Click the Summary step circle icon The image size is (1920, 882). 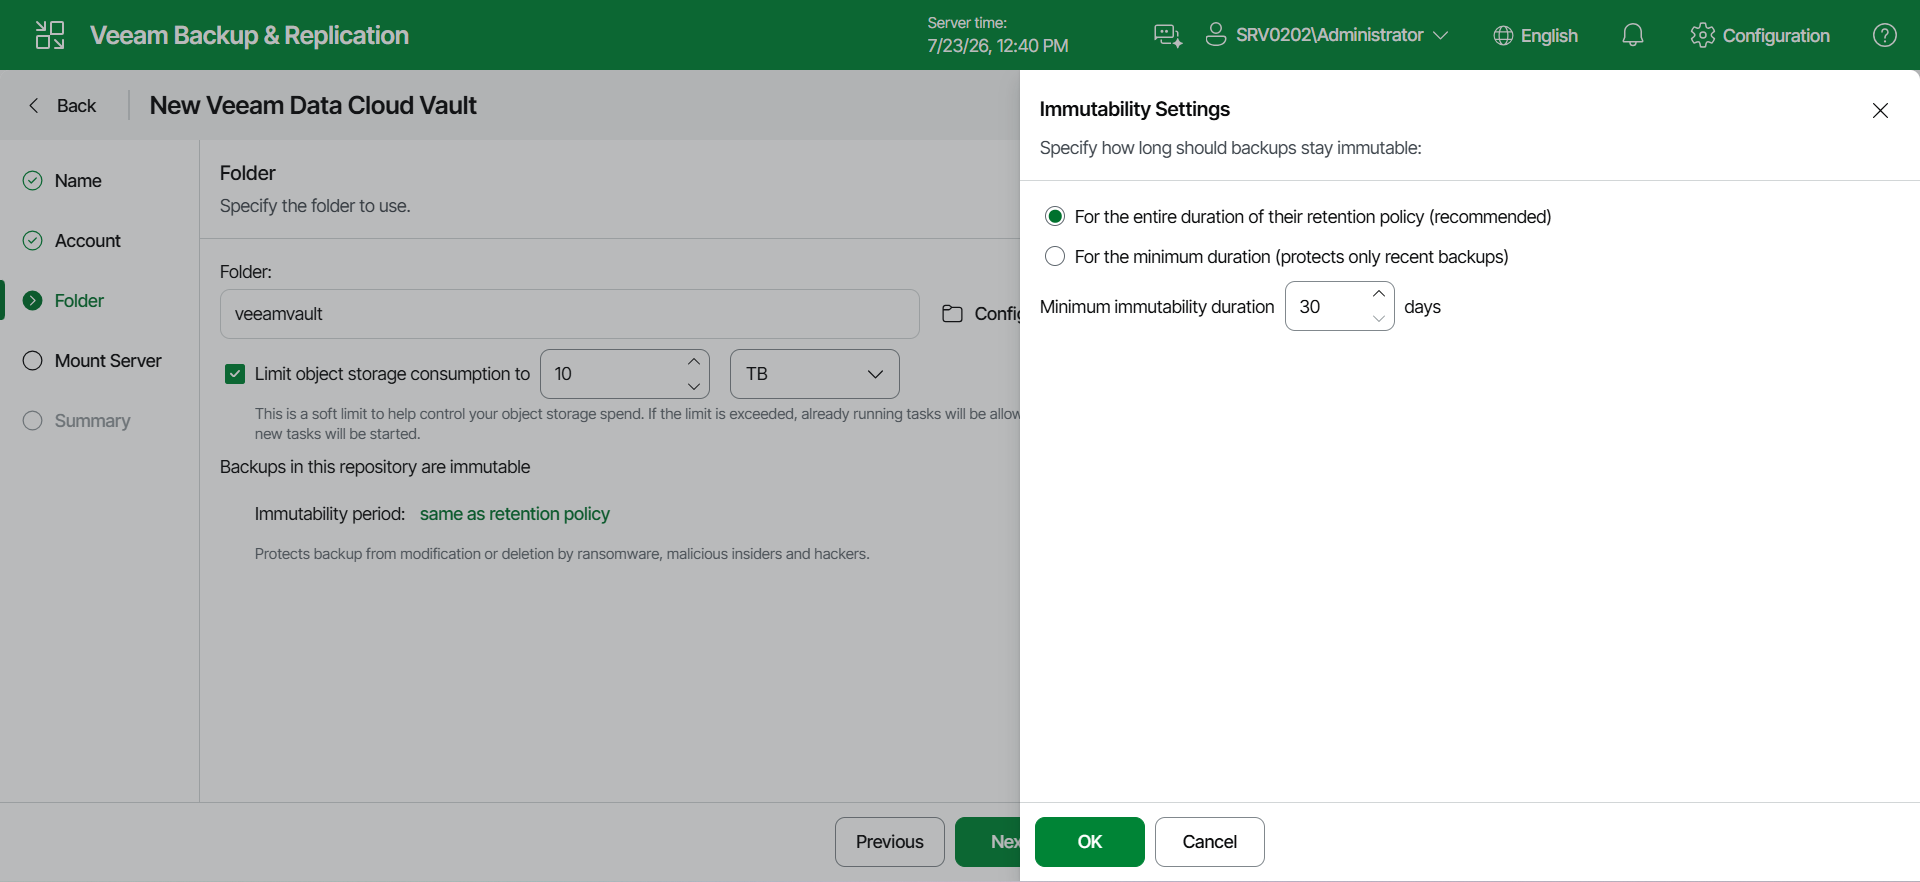(33, 421)
